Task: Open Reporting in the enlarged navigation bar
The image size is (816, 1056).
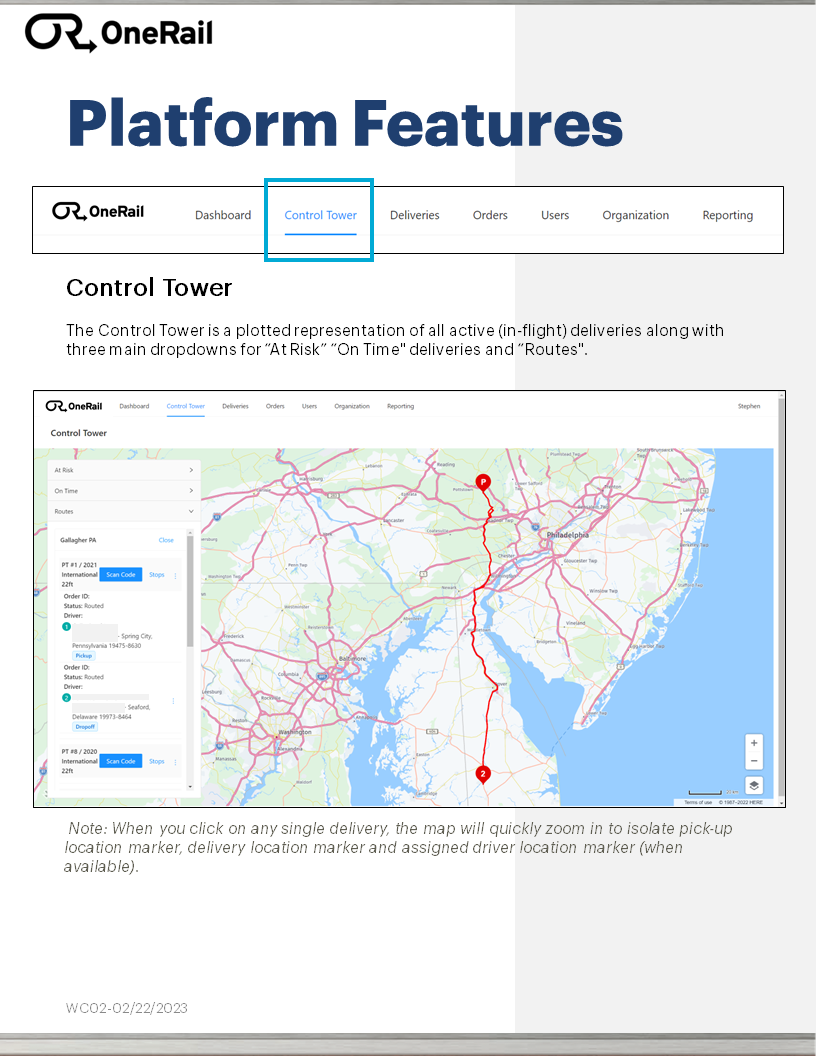Action: point(728,216)
